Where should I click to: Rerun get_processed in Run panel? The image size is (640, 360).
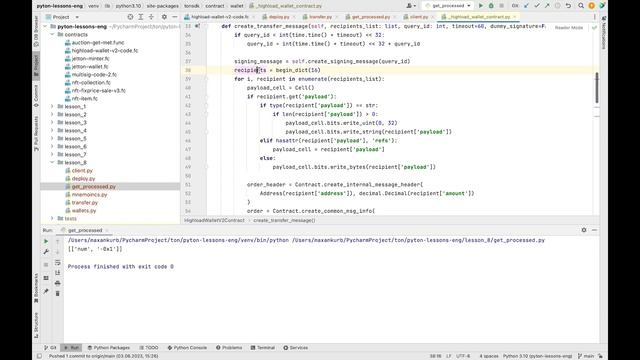[x=46, y=241]
